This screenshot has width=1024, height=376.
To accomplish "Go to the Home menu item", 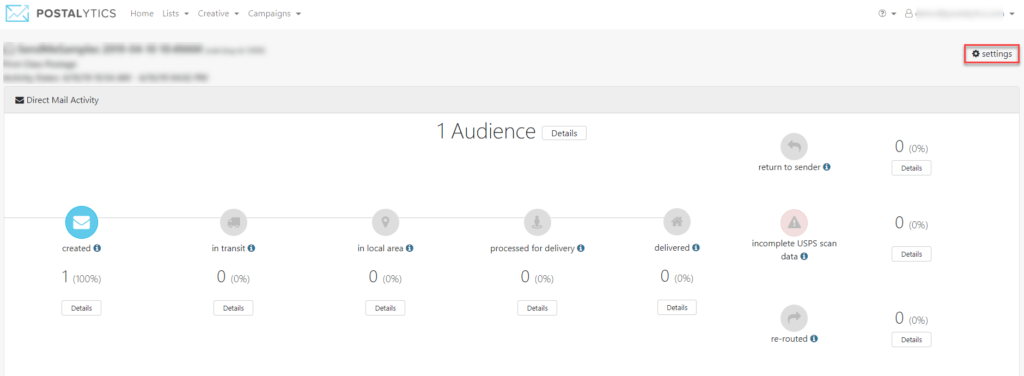I will [142, 14].
